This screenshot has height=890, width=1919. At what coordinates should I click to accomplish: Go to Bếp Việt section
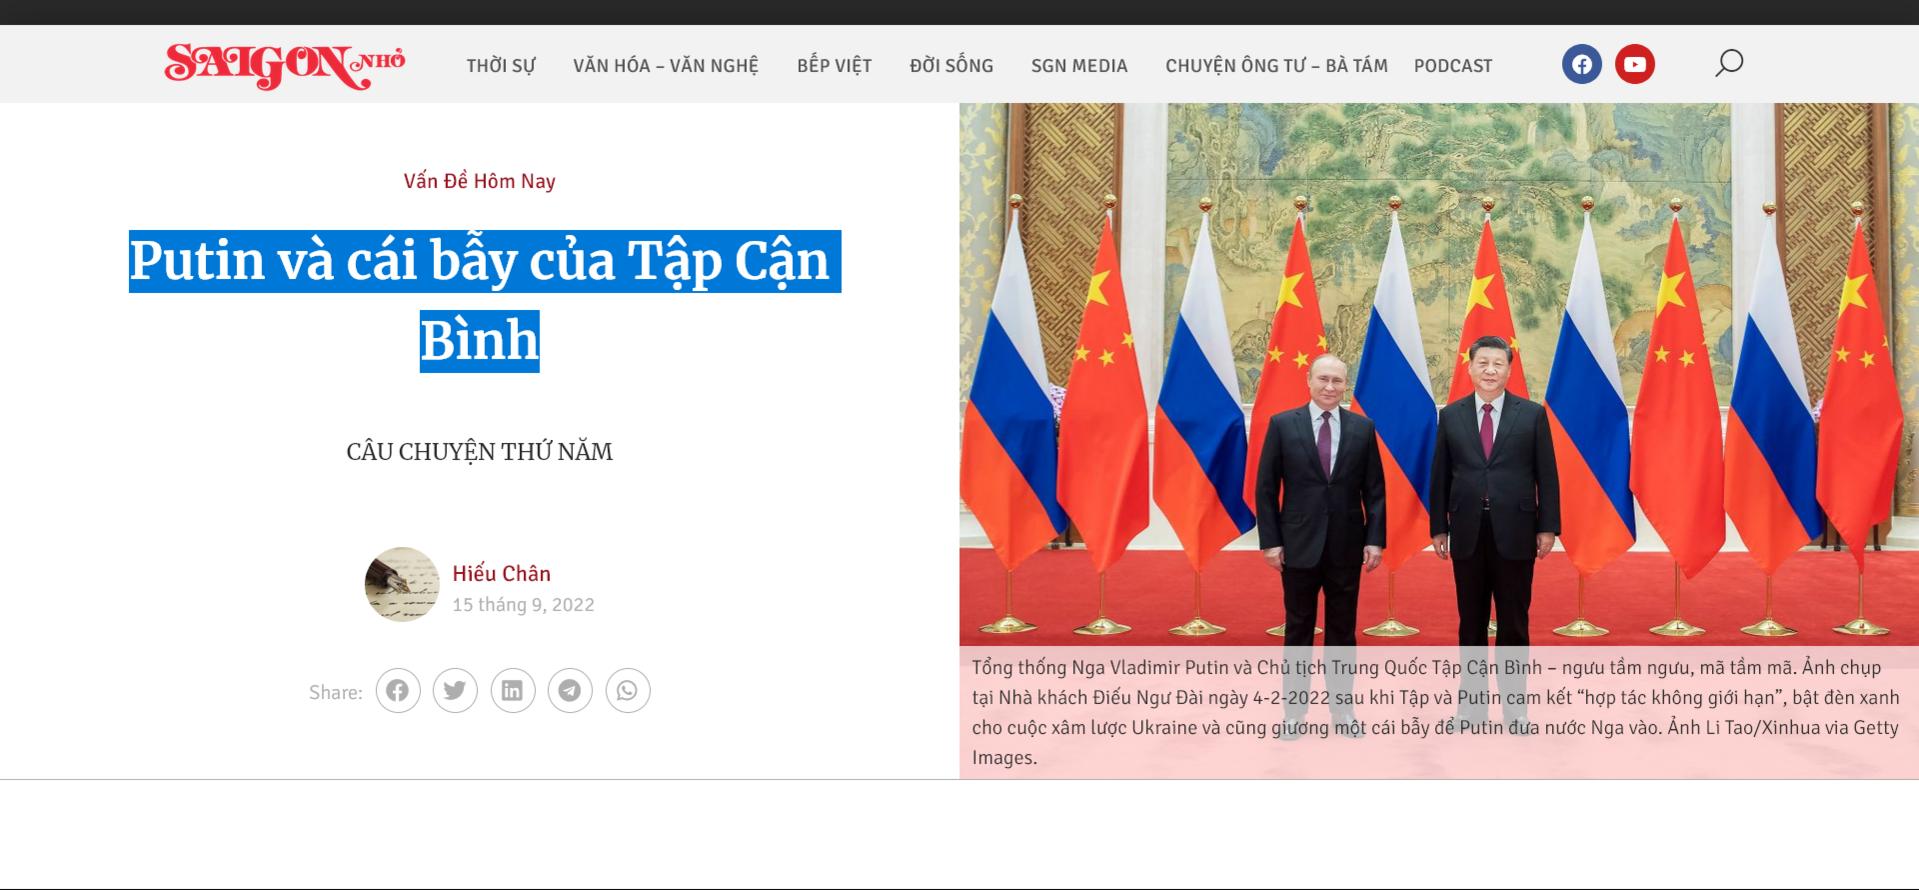pos(834,66)
